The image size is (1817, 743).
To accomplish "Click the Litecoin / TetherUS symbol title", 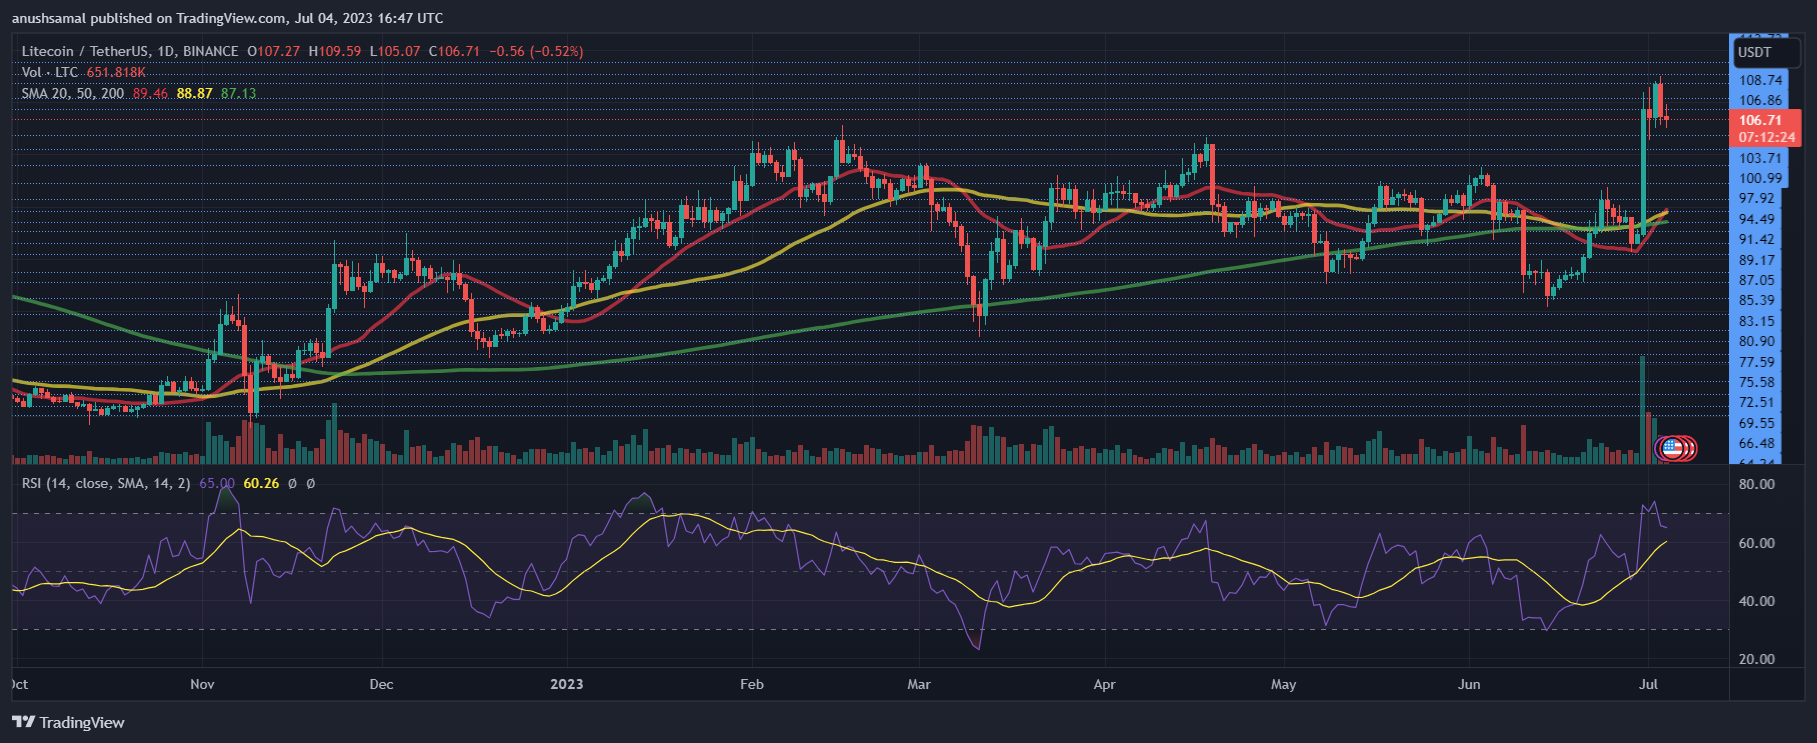I will point(130,51).
